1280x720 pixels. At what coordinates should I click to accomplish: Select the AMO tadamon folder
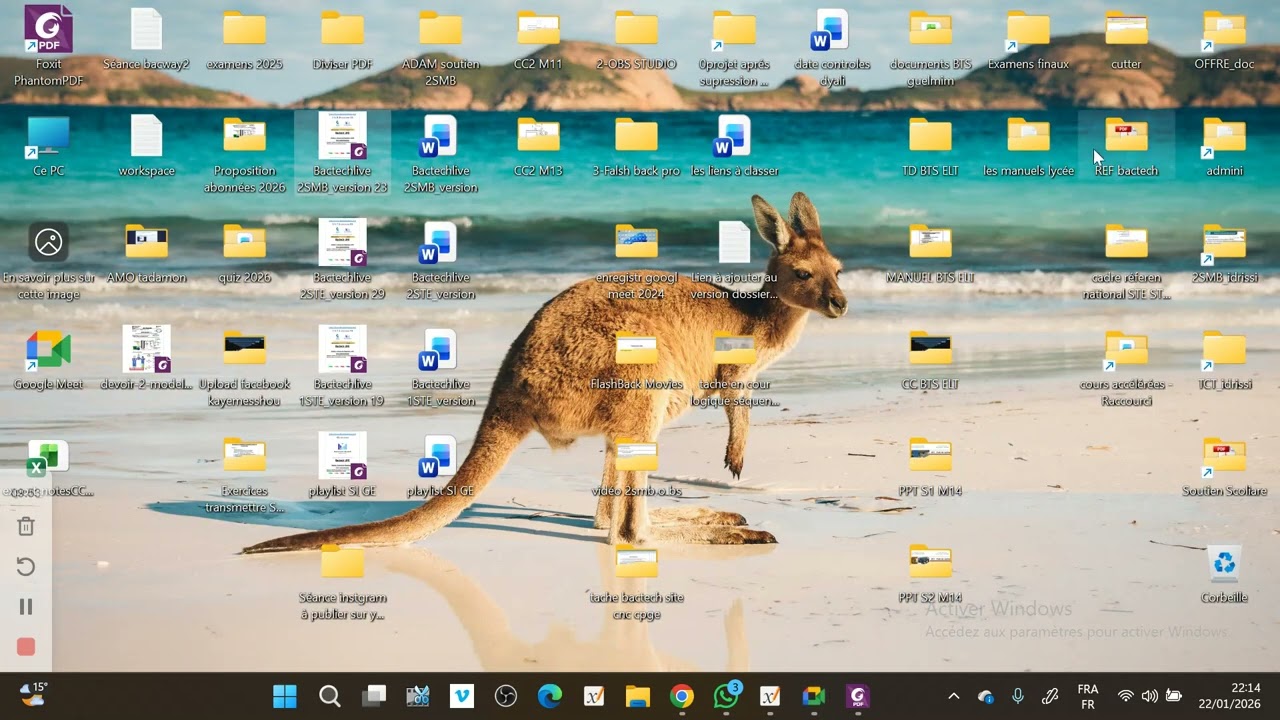coord(146,253)
